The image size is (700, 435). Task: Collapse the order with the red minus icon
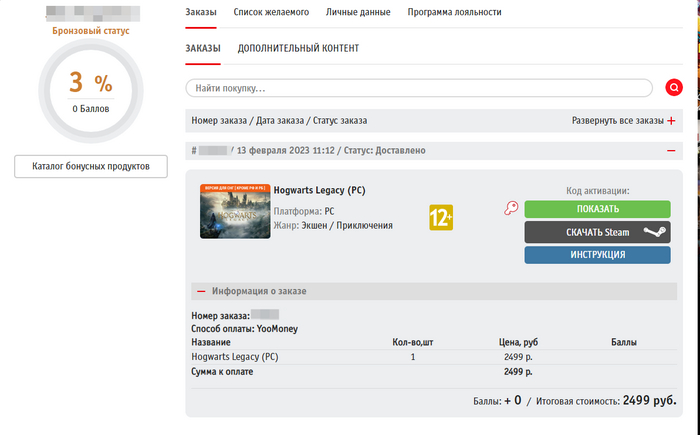click(x=670, y=150)
